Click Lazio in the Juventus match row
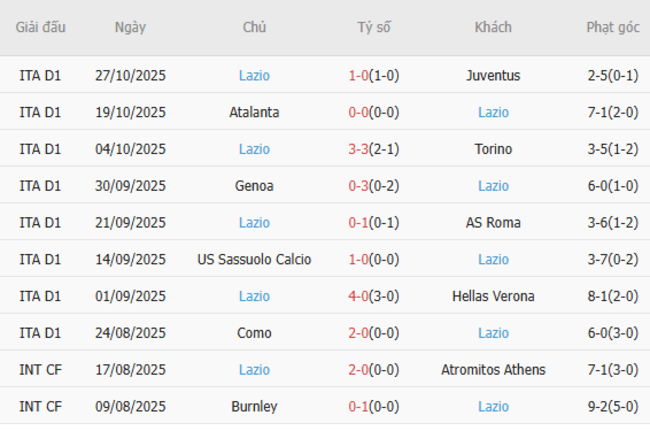The height and width of the screenshot is (431, 650). click(254, 75)
